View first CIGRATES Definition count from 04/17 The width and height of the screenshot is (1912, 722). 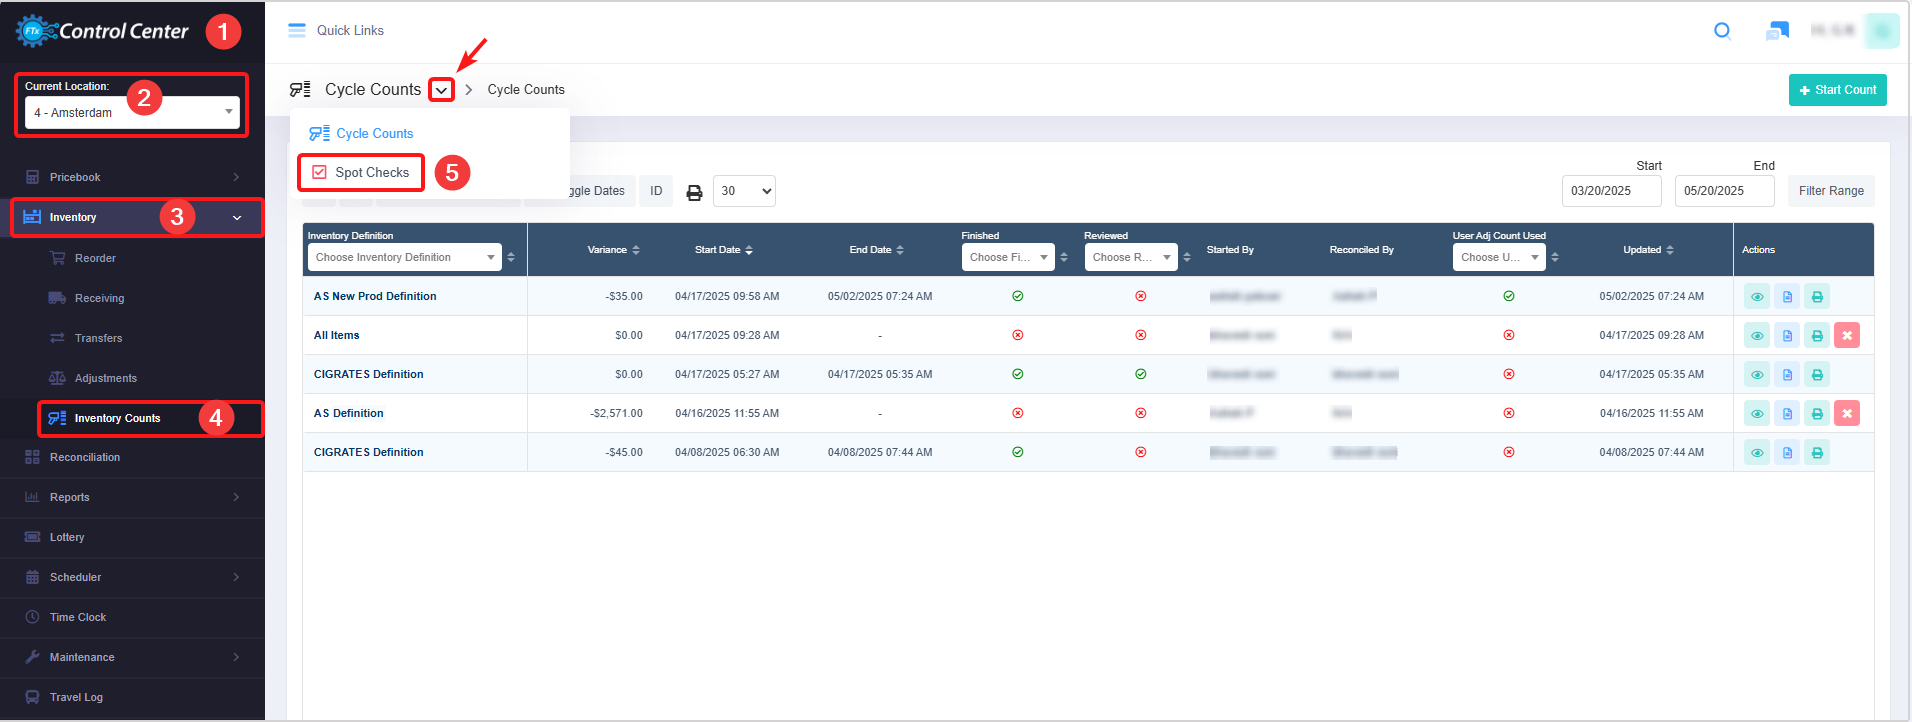pos(1757,375)
